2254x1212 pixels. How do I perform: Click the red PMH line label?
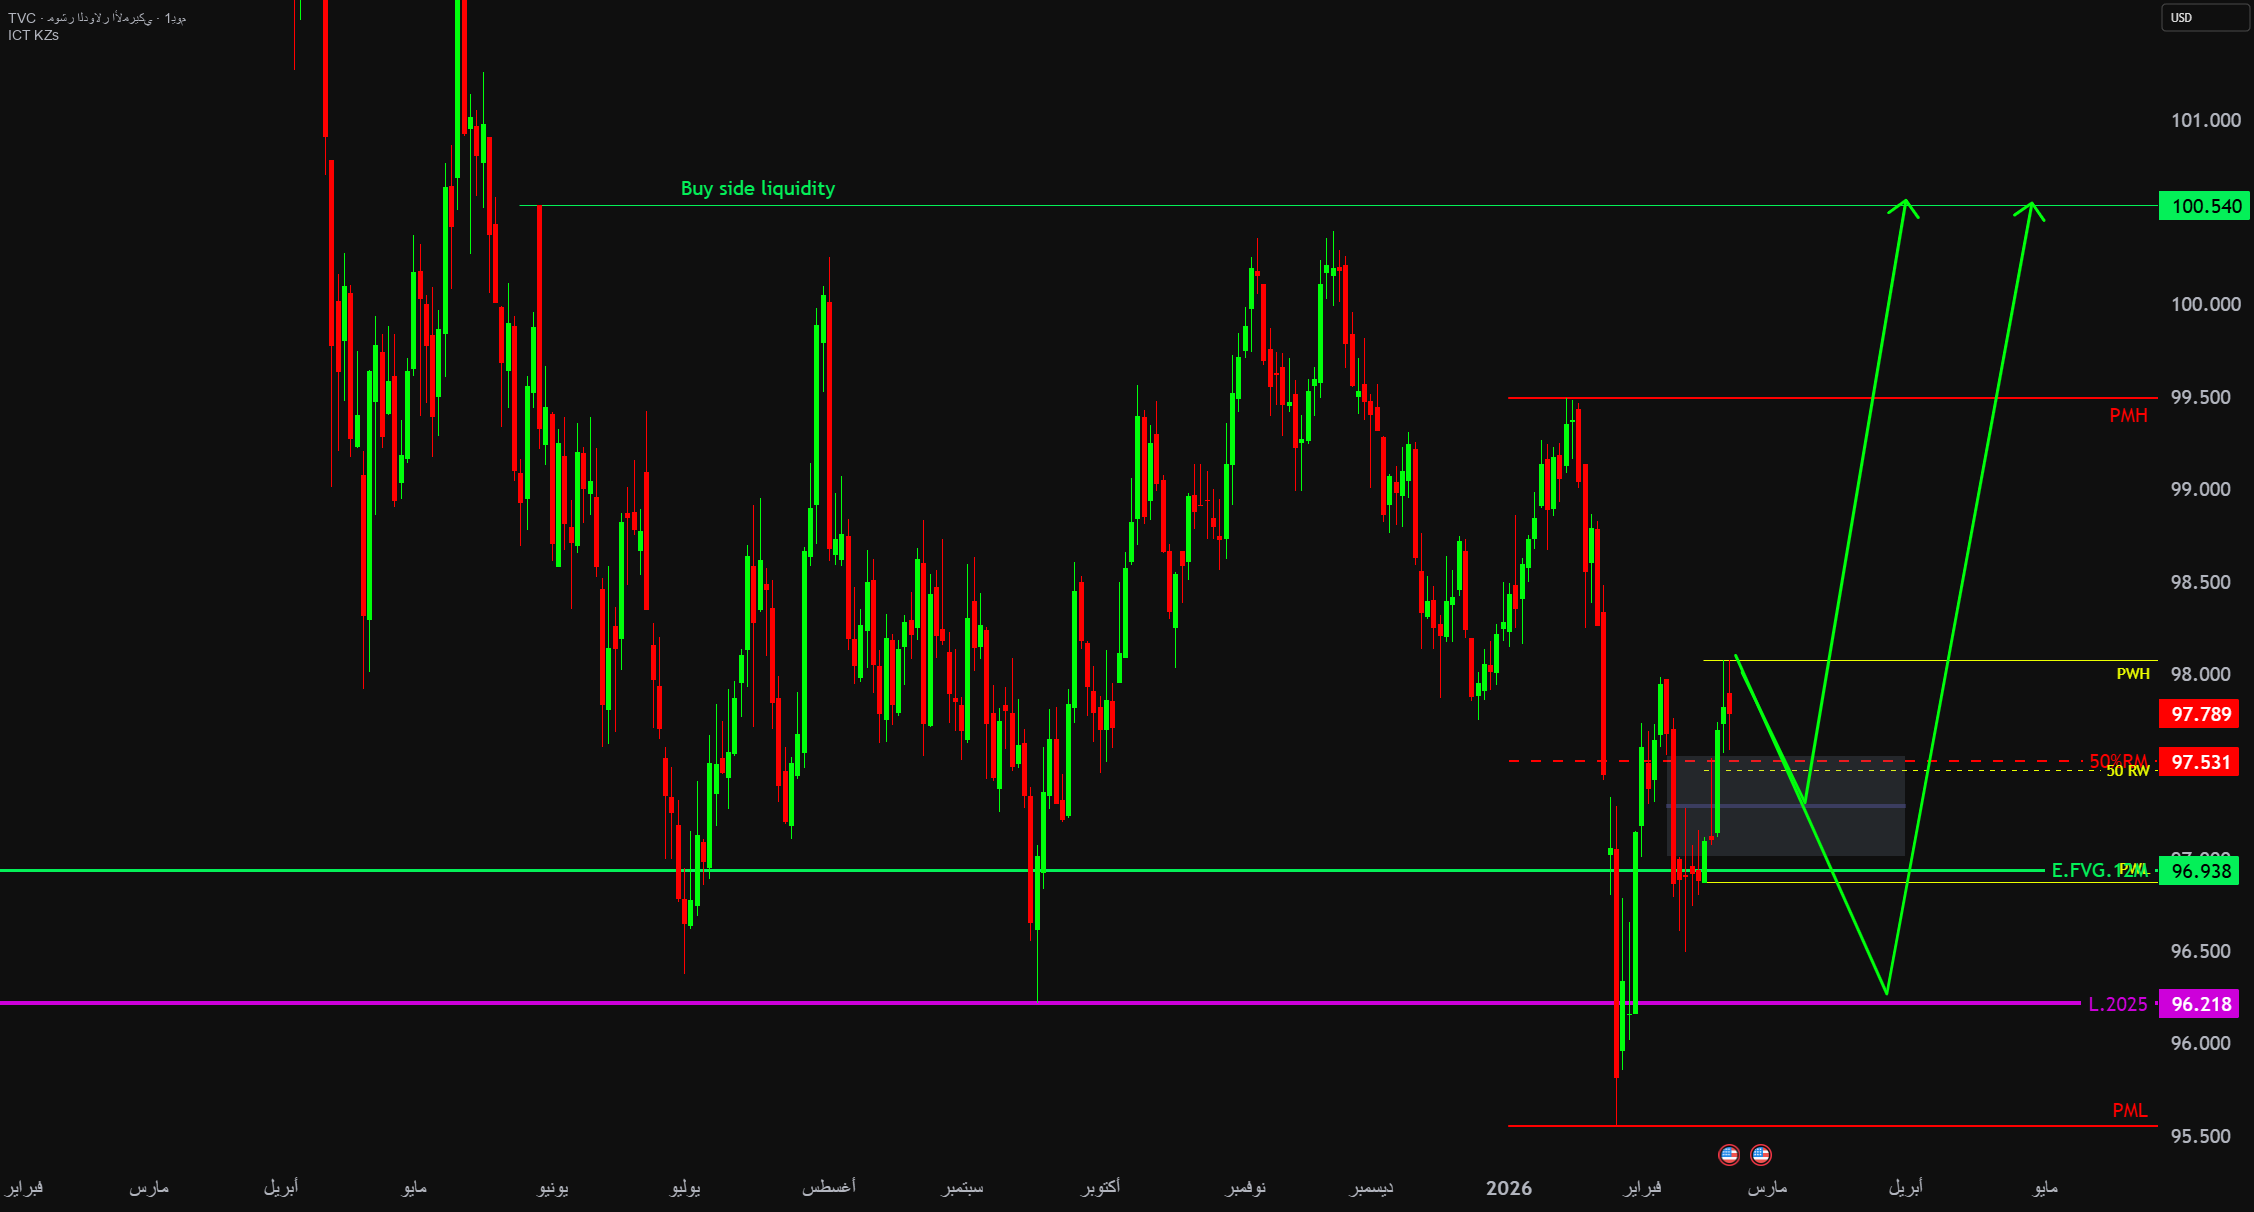2128,415
